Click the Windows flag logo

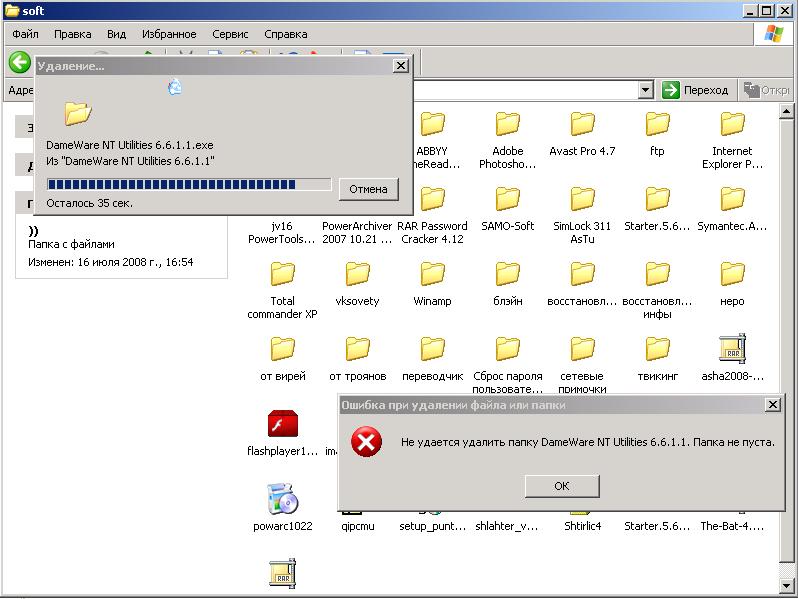pyautogui.click(x=774, y=34)
